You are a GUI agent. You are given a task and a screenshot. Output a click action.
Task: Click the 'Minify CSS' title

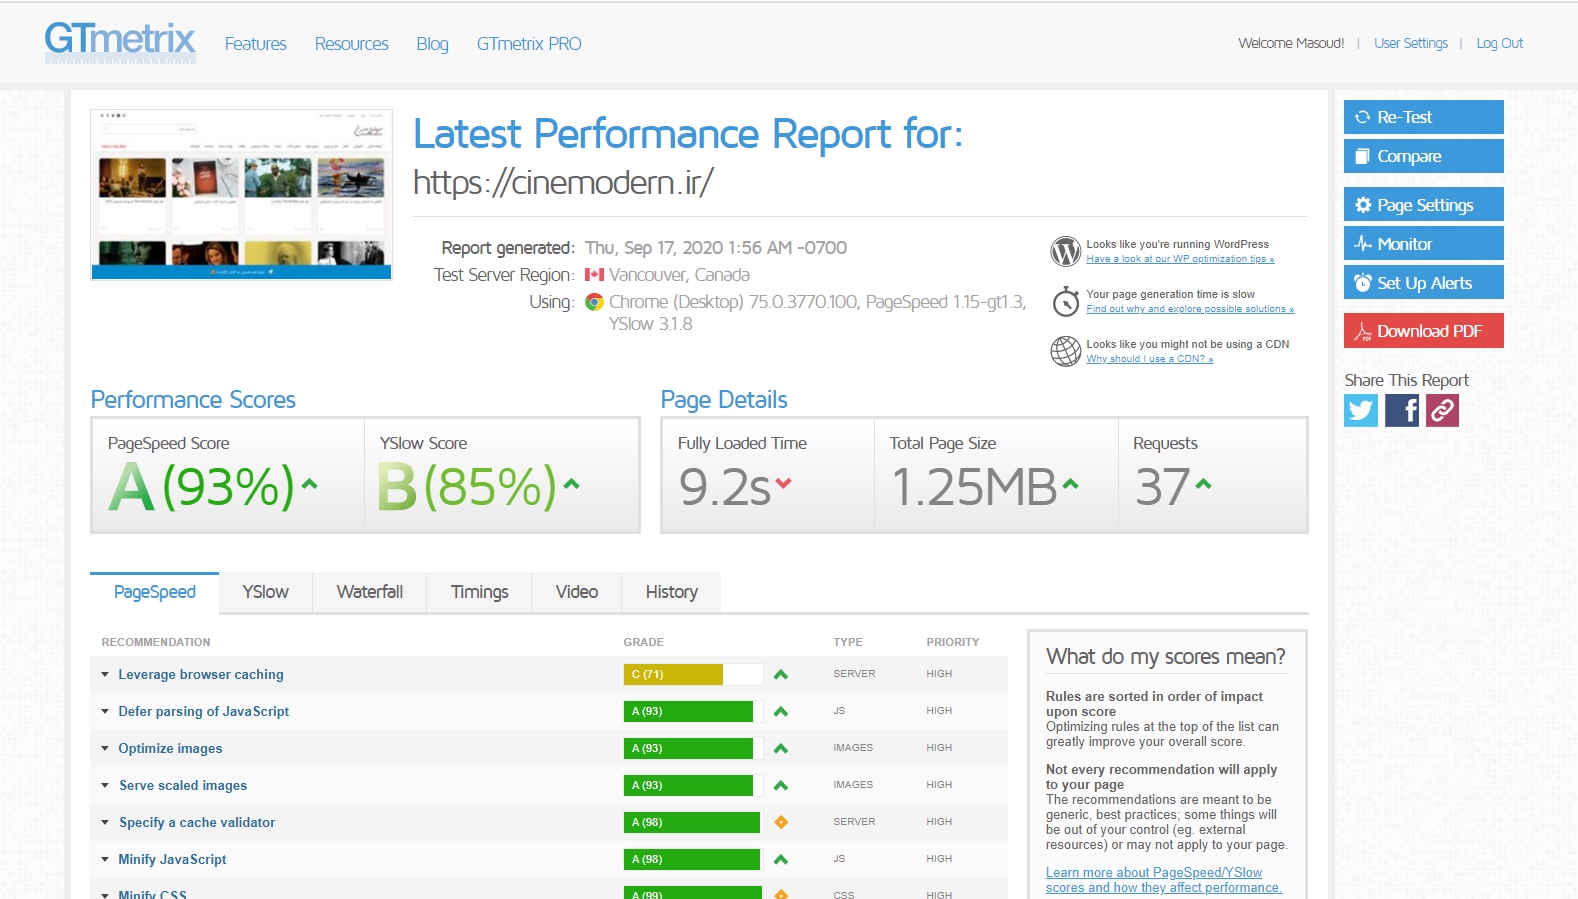click(153, 894)
